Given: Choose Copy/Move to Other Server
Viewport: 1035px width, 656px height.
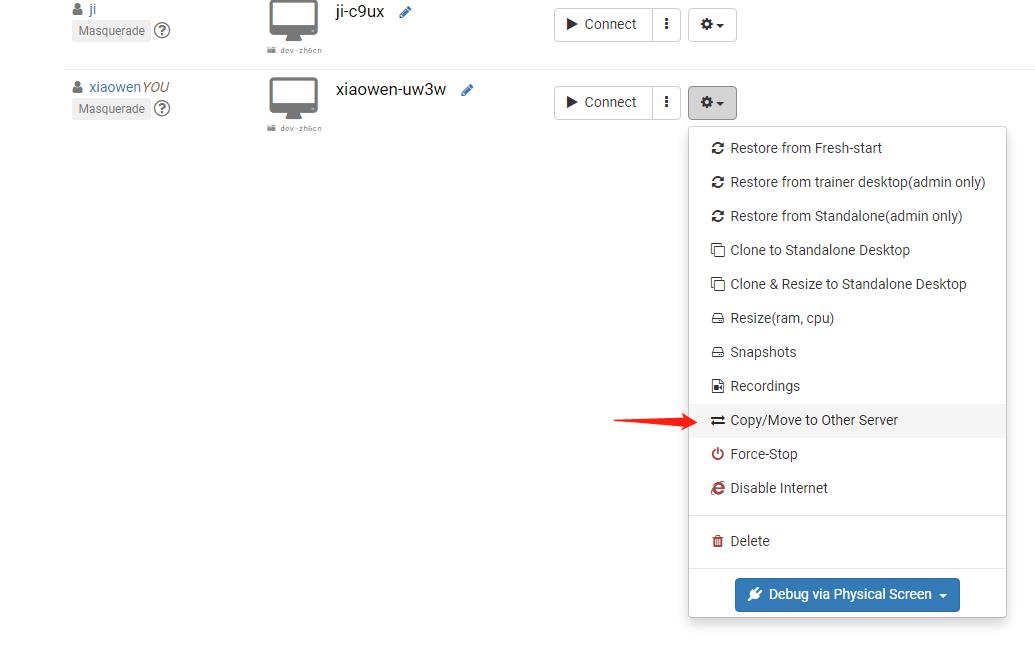Looking at the screenshot, I should (847, 420).
